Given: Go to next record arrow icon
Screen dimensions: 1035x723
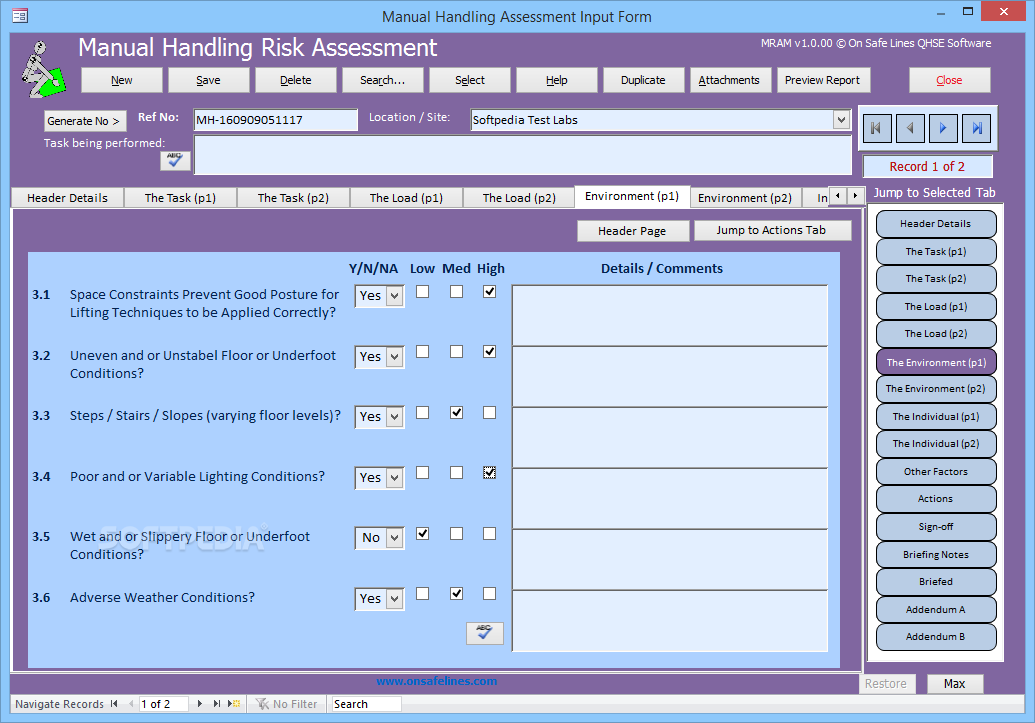Looking at the screenshot, I should pyautogui.click(x=943, y=128).
